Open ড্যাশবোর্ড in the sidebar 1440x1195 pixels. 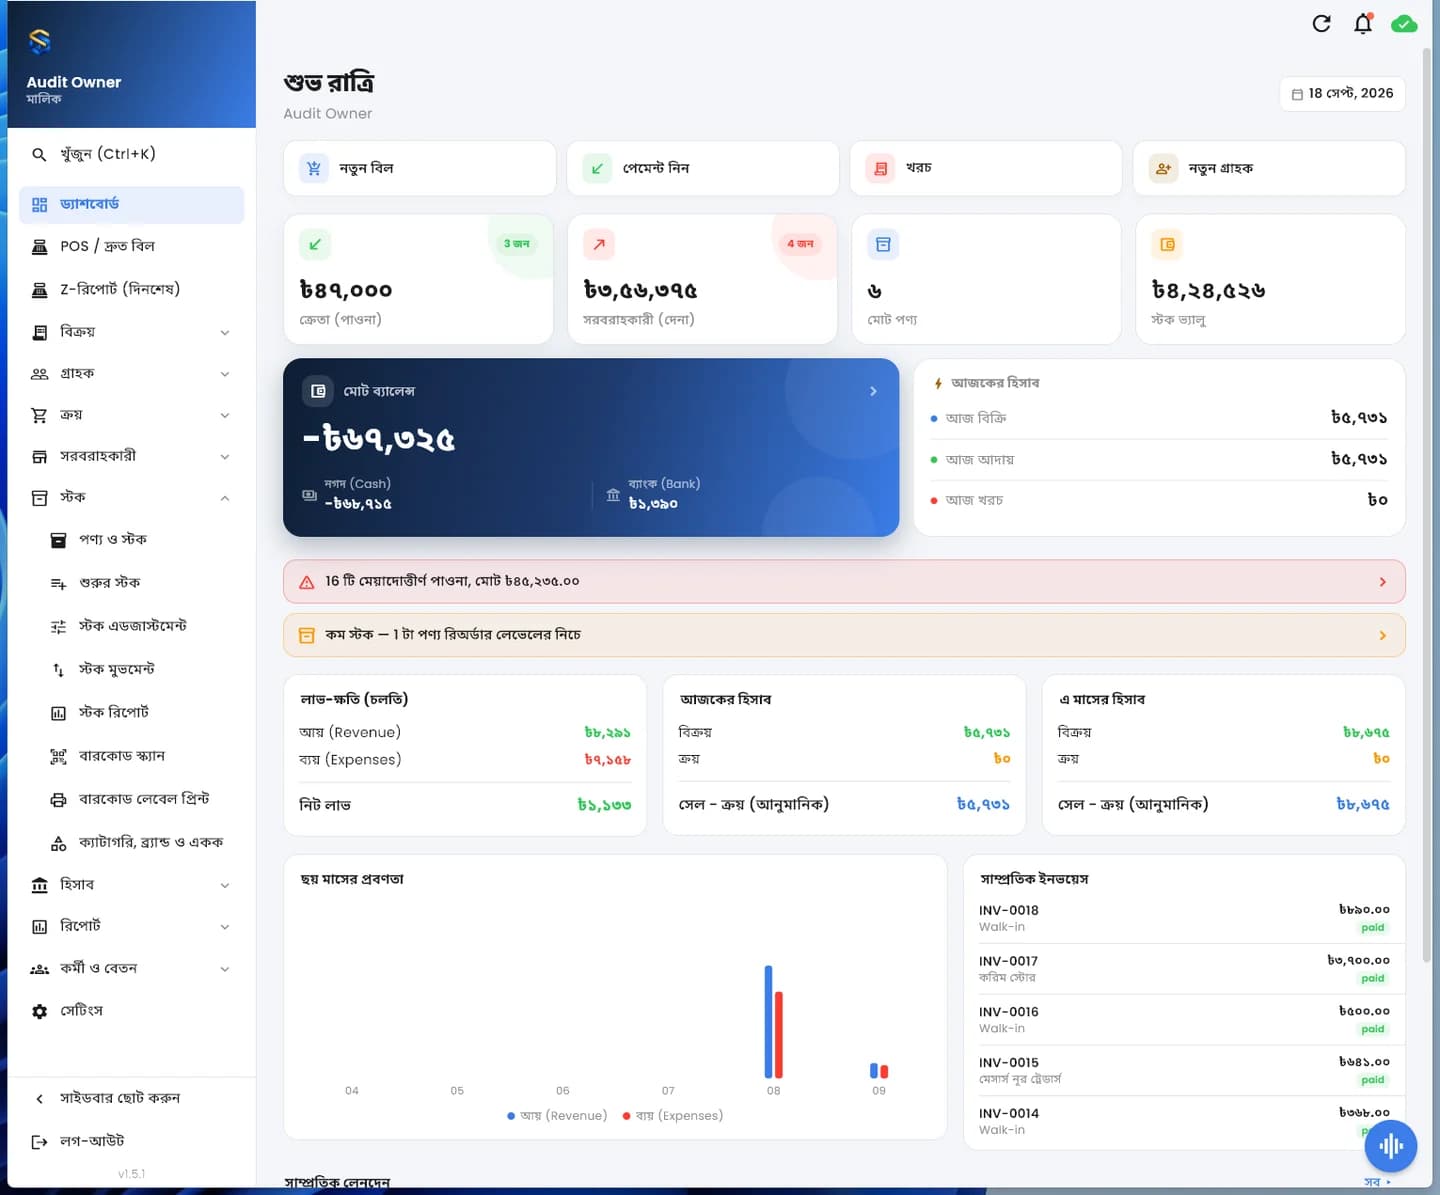pos(131,204)
